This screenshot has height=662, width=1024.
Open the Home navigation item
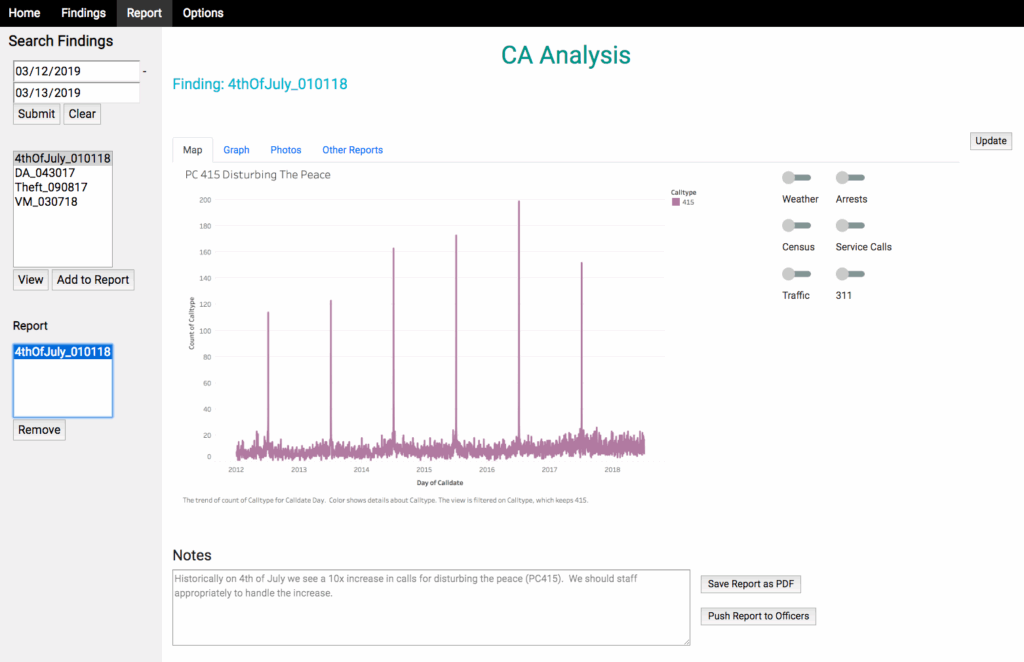tap(25, 13)
